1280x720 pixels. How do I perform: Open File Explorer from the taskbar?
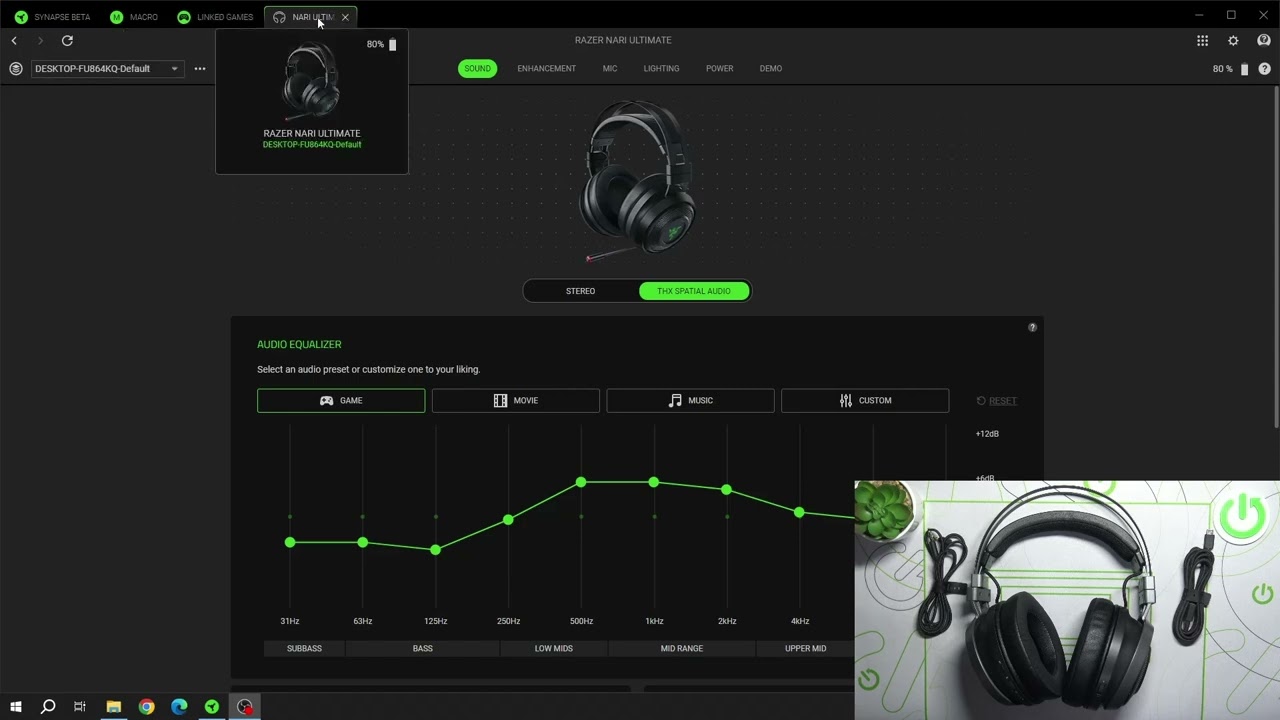[114, 707]
